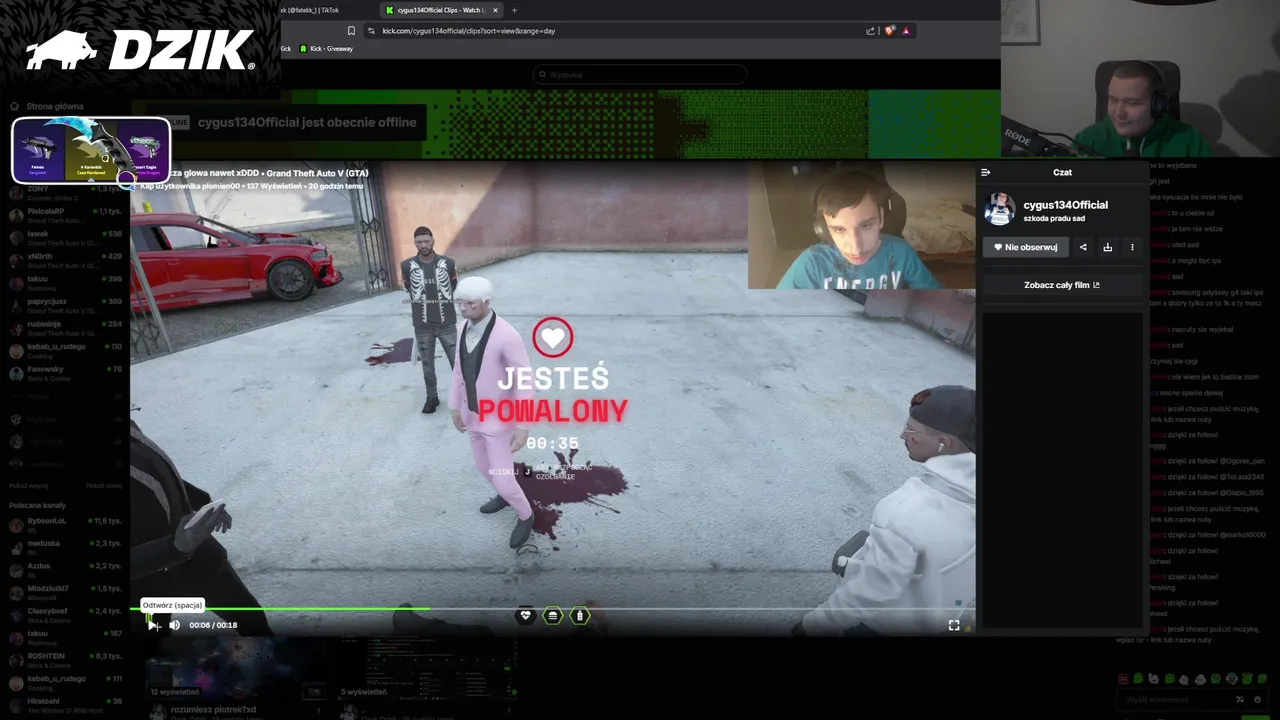Open the Brave shields icon
Viewport: 1280px width, 720px height.
(889, 31)
